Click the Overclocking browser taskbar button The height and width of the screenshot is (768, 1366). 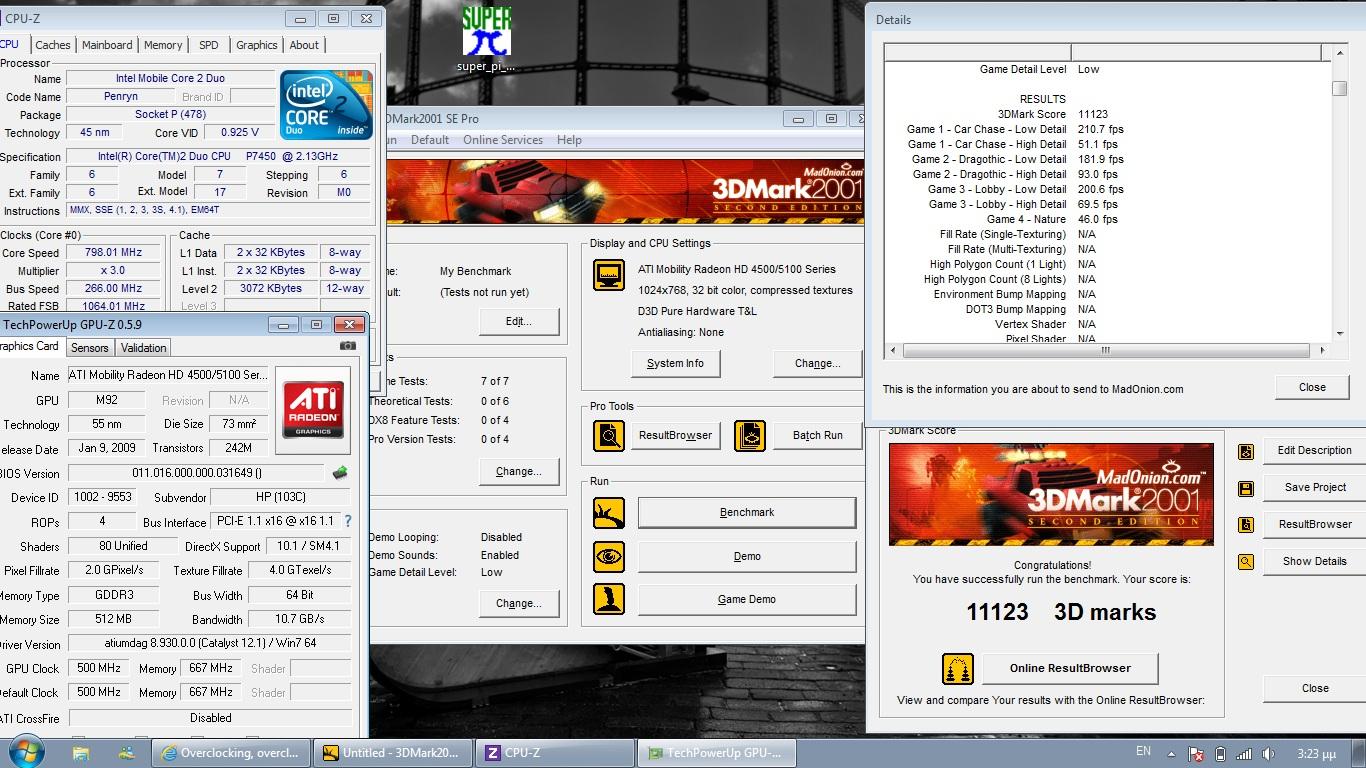231,753
